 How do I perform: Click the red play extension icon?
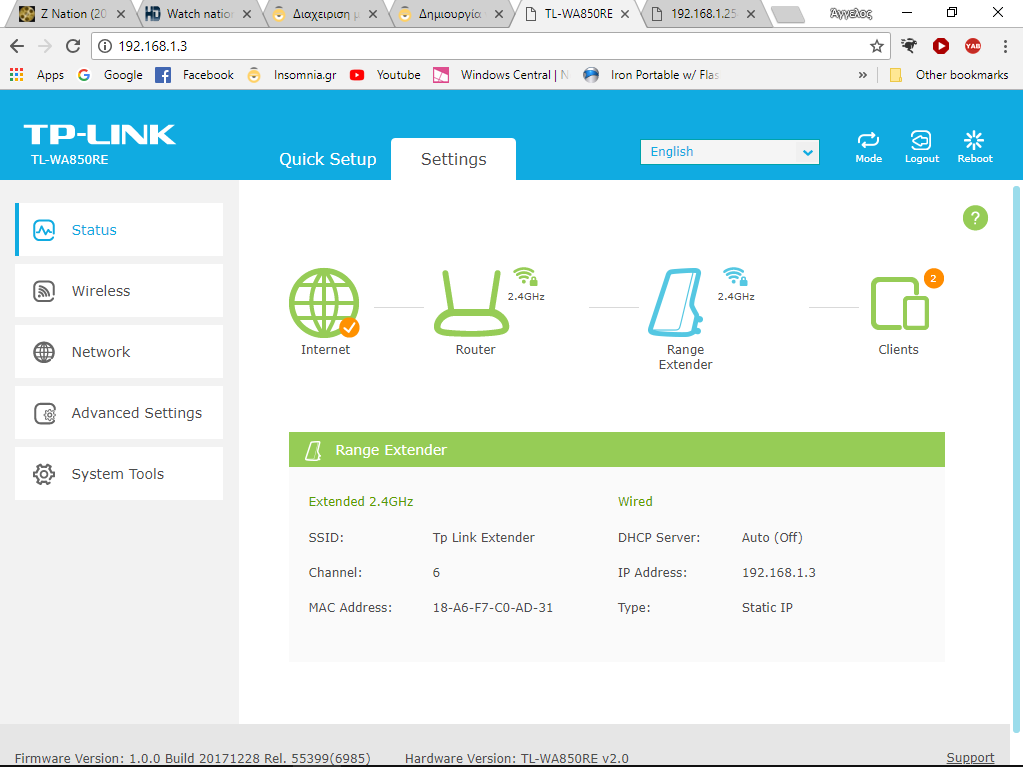[x=940, y=46]
